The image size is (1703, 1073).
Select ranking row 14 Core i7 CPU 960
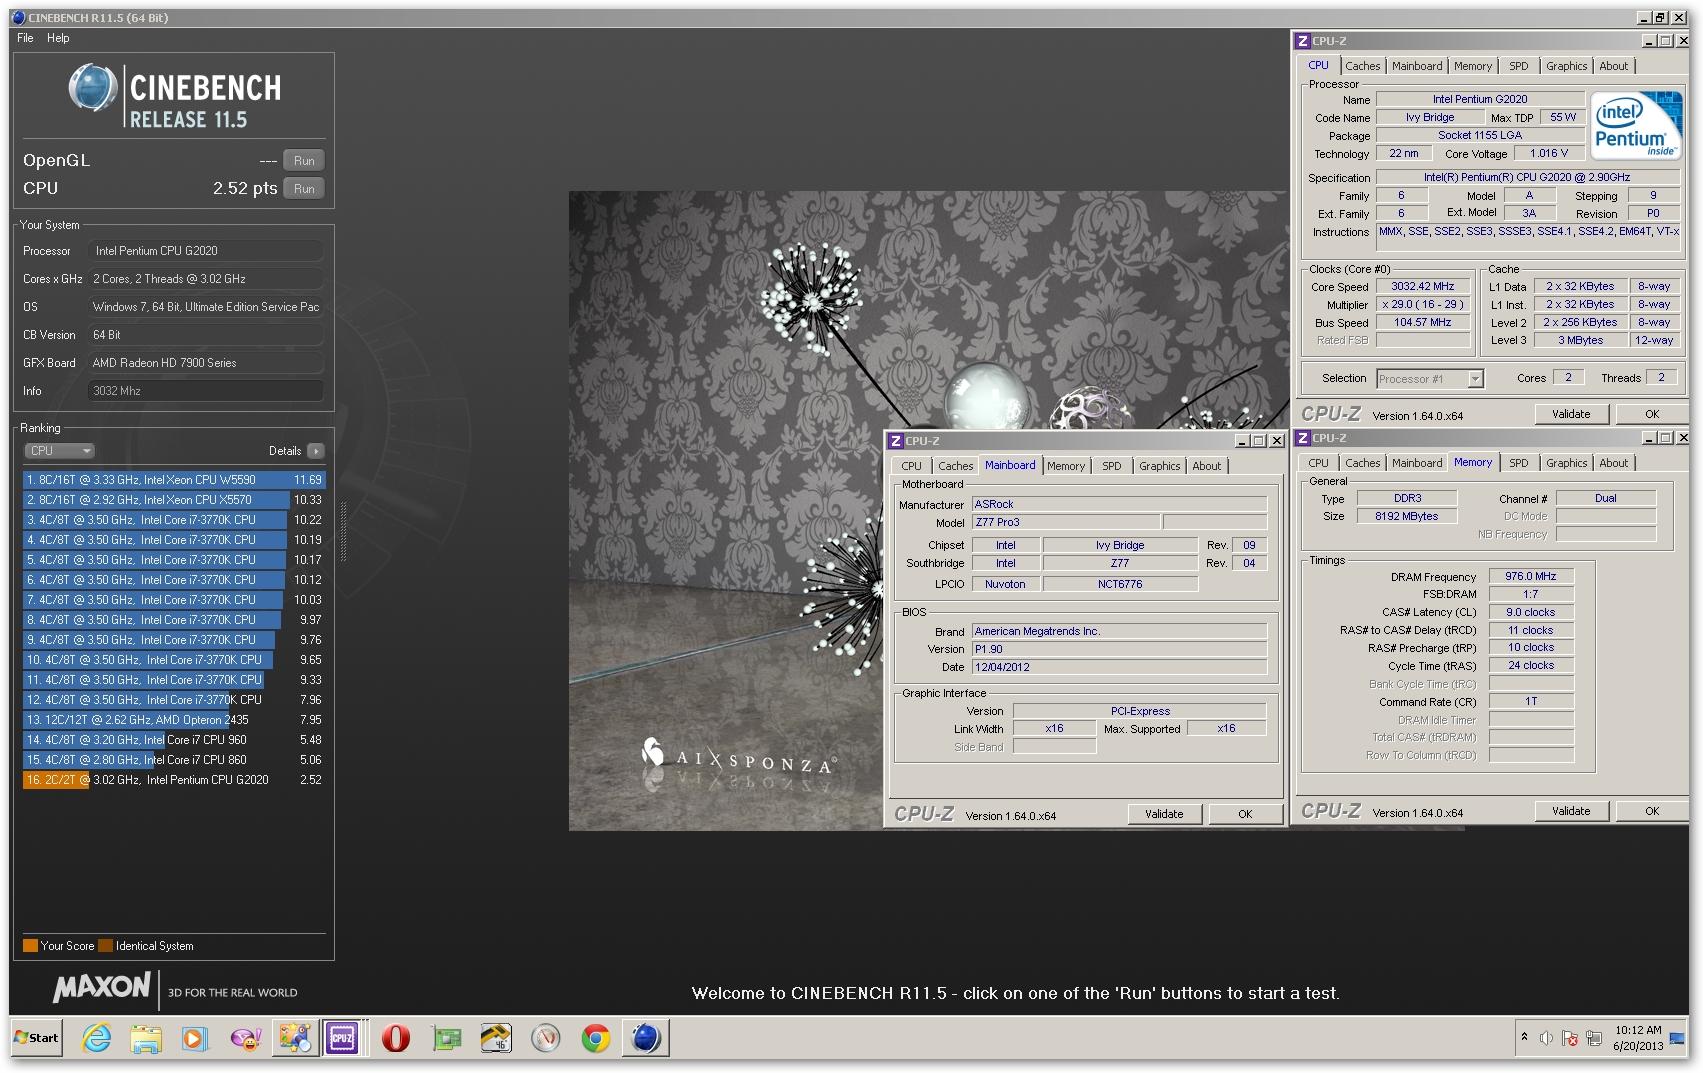[x=174, y=740]
